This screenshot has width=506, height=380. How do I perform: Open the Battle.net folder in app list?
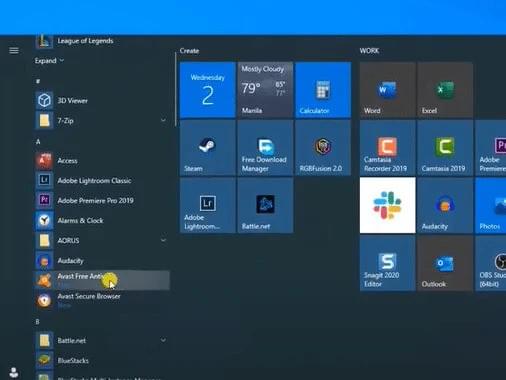point(102,340)
